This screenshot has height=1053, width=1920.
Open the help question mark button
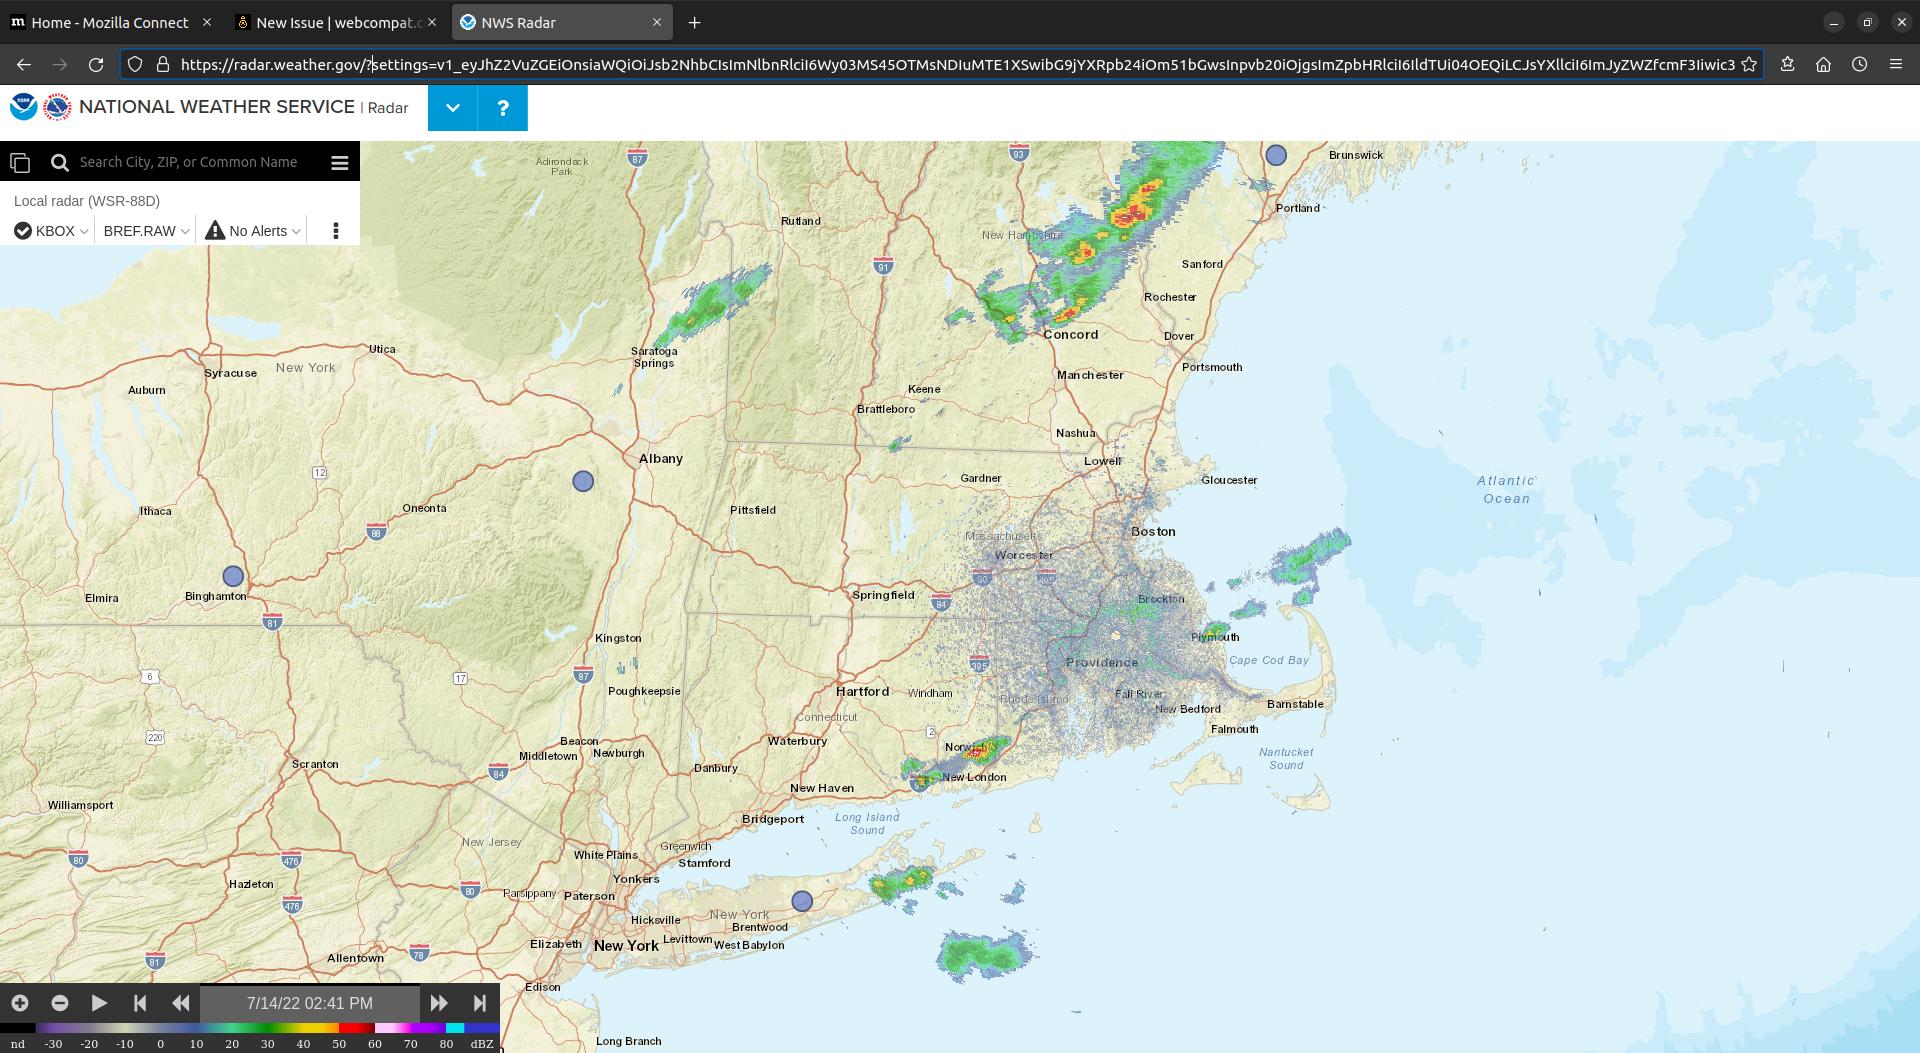tap(502, 107)
